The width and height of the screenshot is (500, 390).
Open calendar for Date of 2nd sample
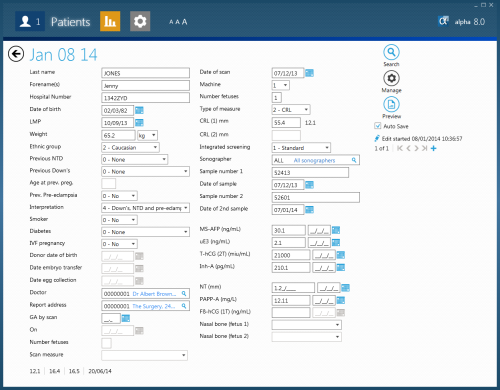(x=309, y=210)
